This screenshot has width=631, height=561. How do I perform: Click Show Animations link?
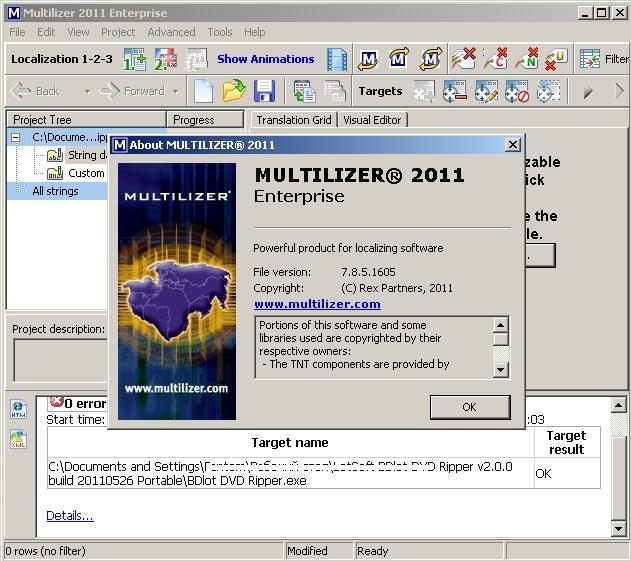pyautogui.click(x=266, y=59)
